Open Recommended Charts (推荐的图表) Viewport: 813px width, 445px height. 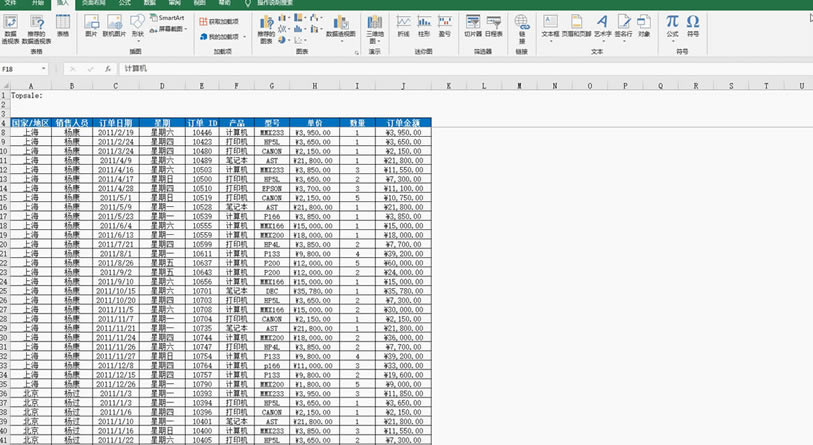pyautogui.click(x=266, y=30)
